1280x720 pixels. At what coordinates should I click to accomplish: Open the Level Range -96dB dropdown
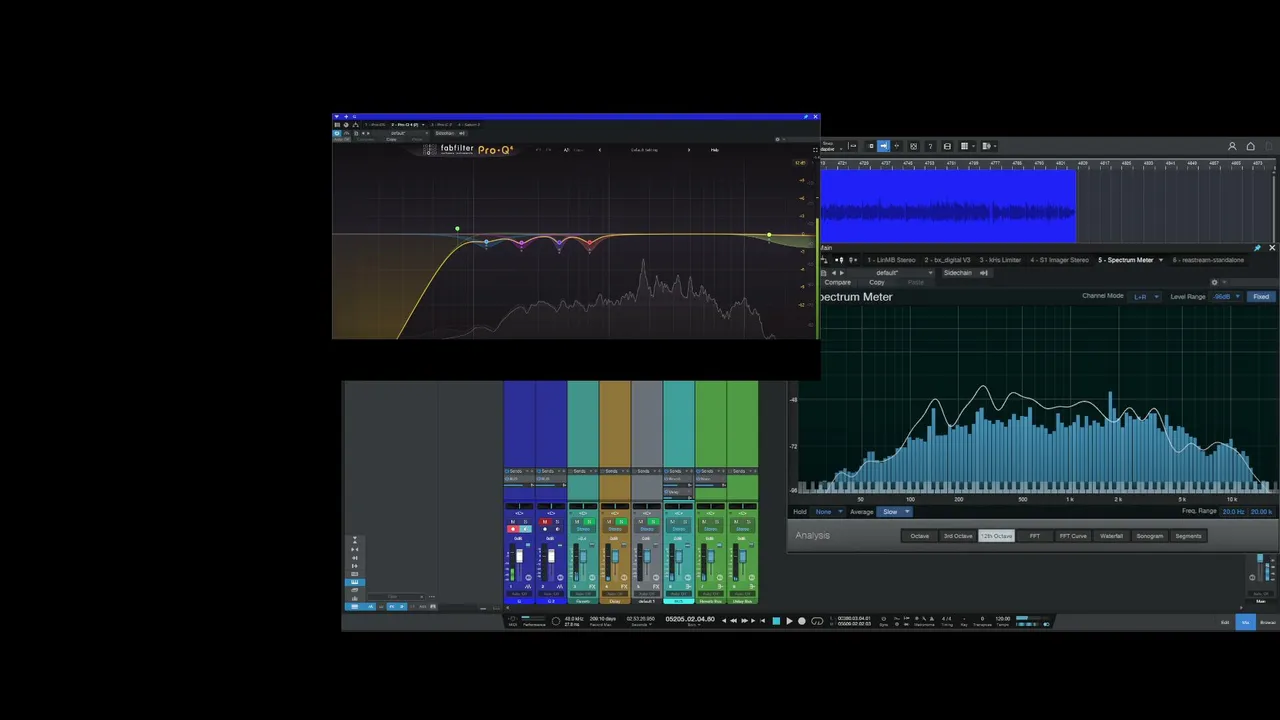point(1226,297)
